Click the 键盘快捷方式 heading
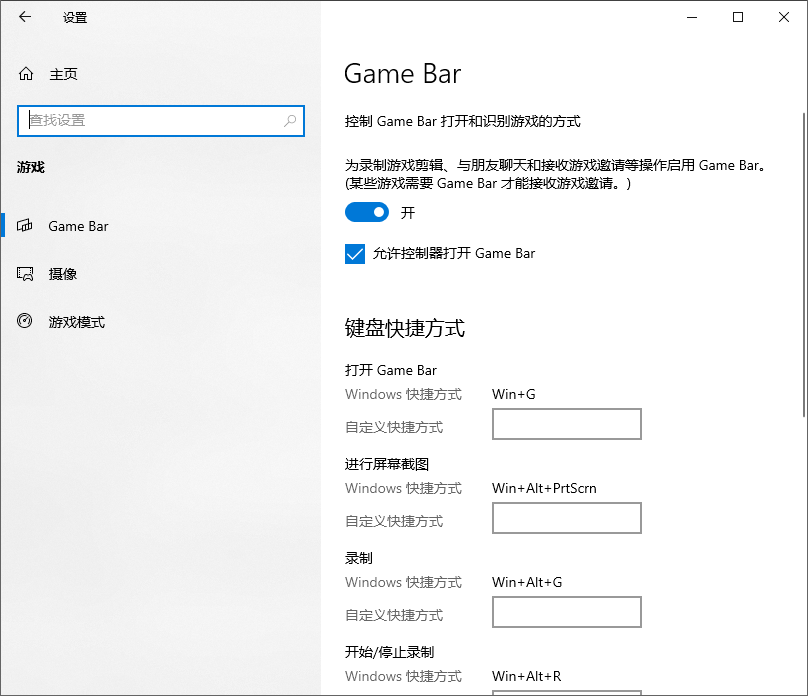The height and width of the screenshot is (696, 808). coord(405,328)
